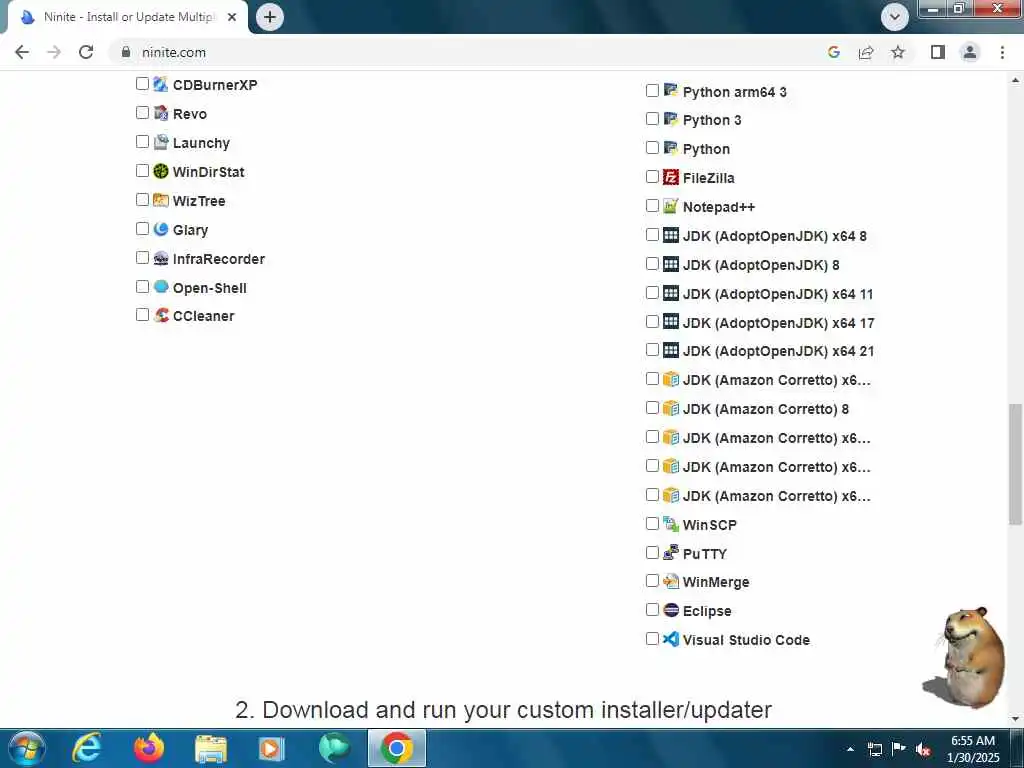Check the WinDirStat checkbox
The image size is (1024, 768).
tap(142, 170)
